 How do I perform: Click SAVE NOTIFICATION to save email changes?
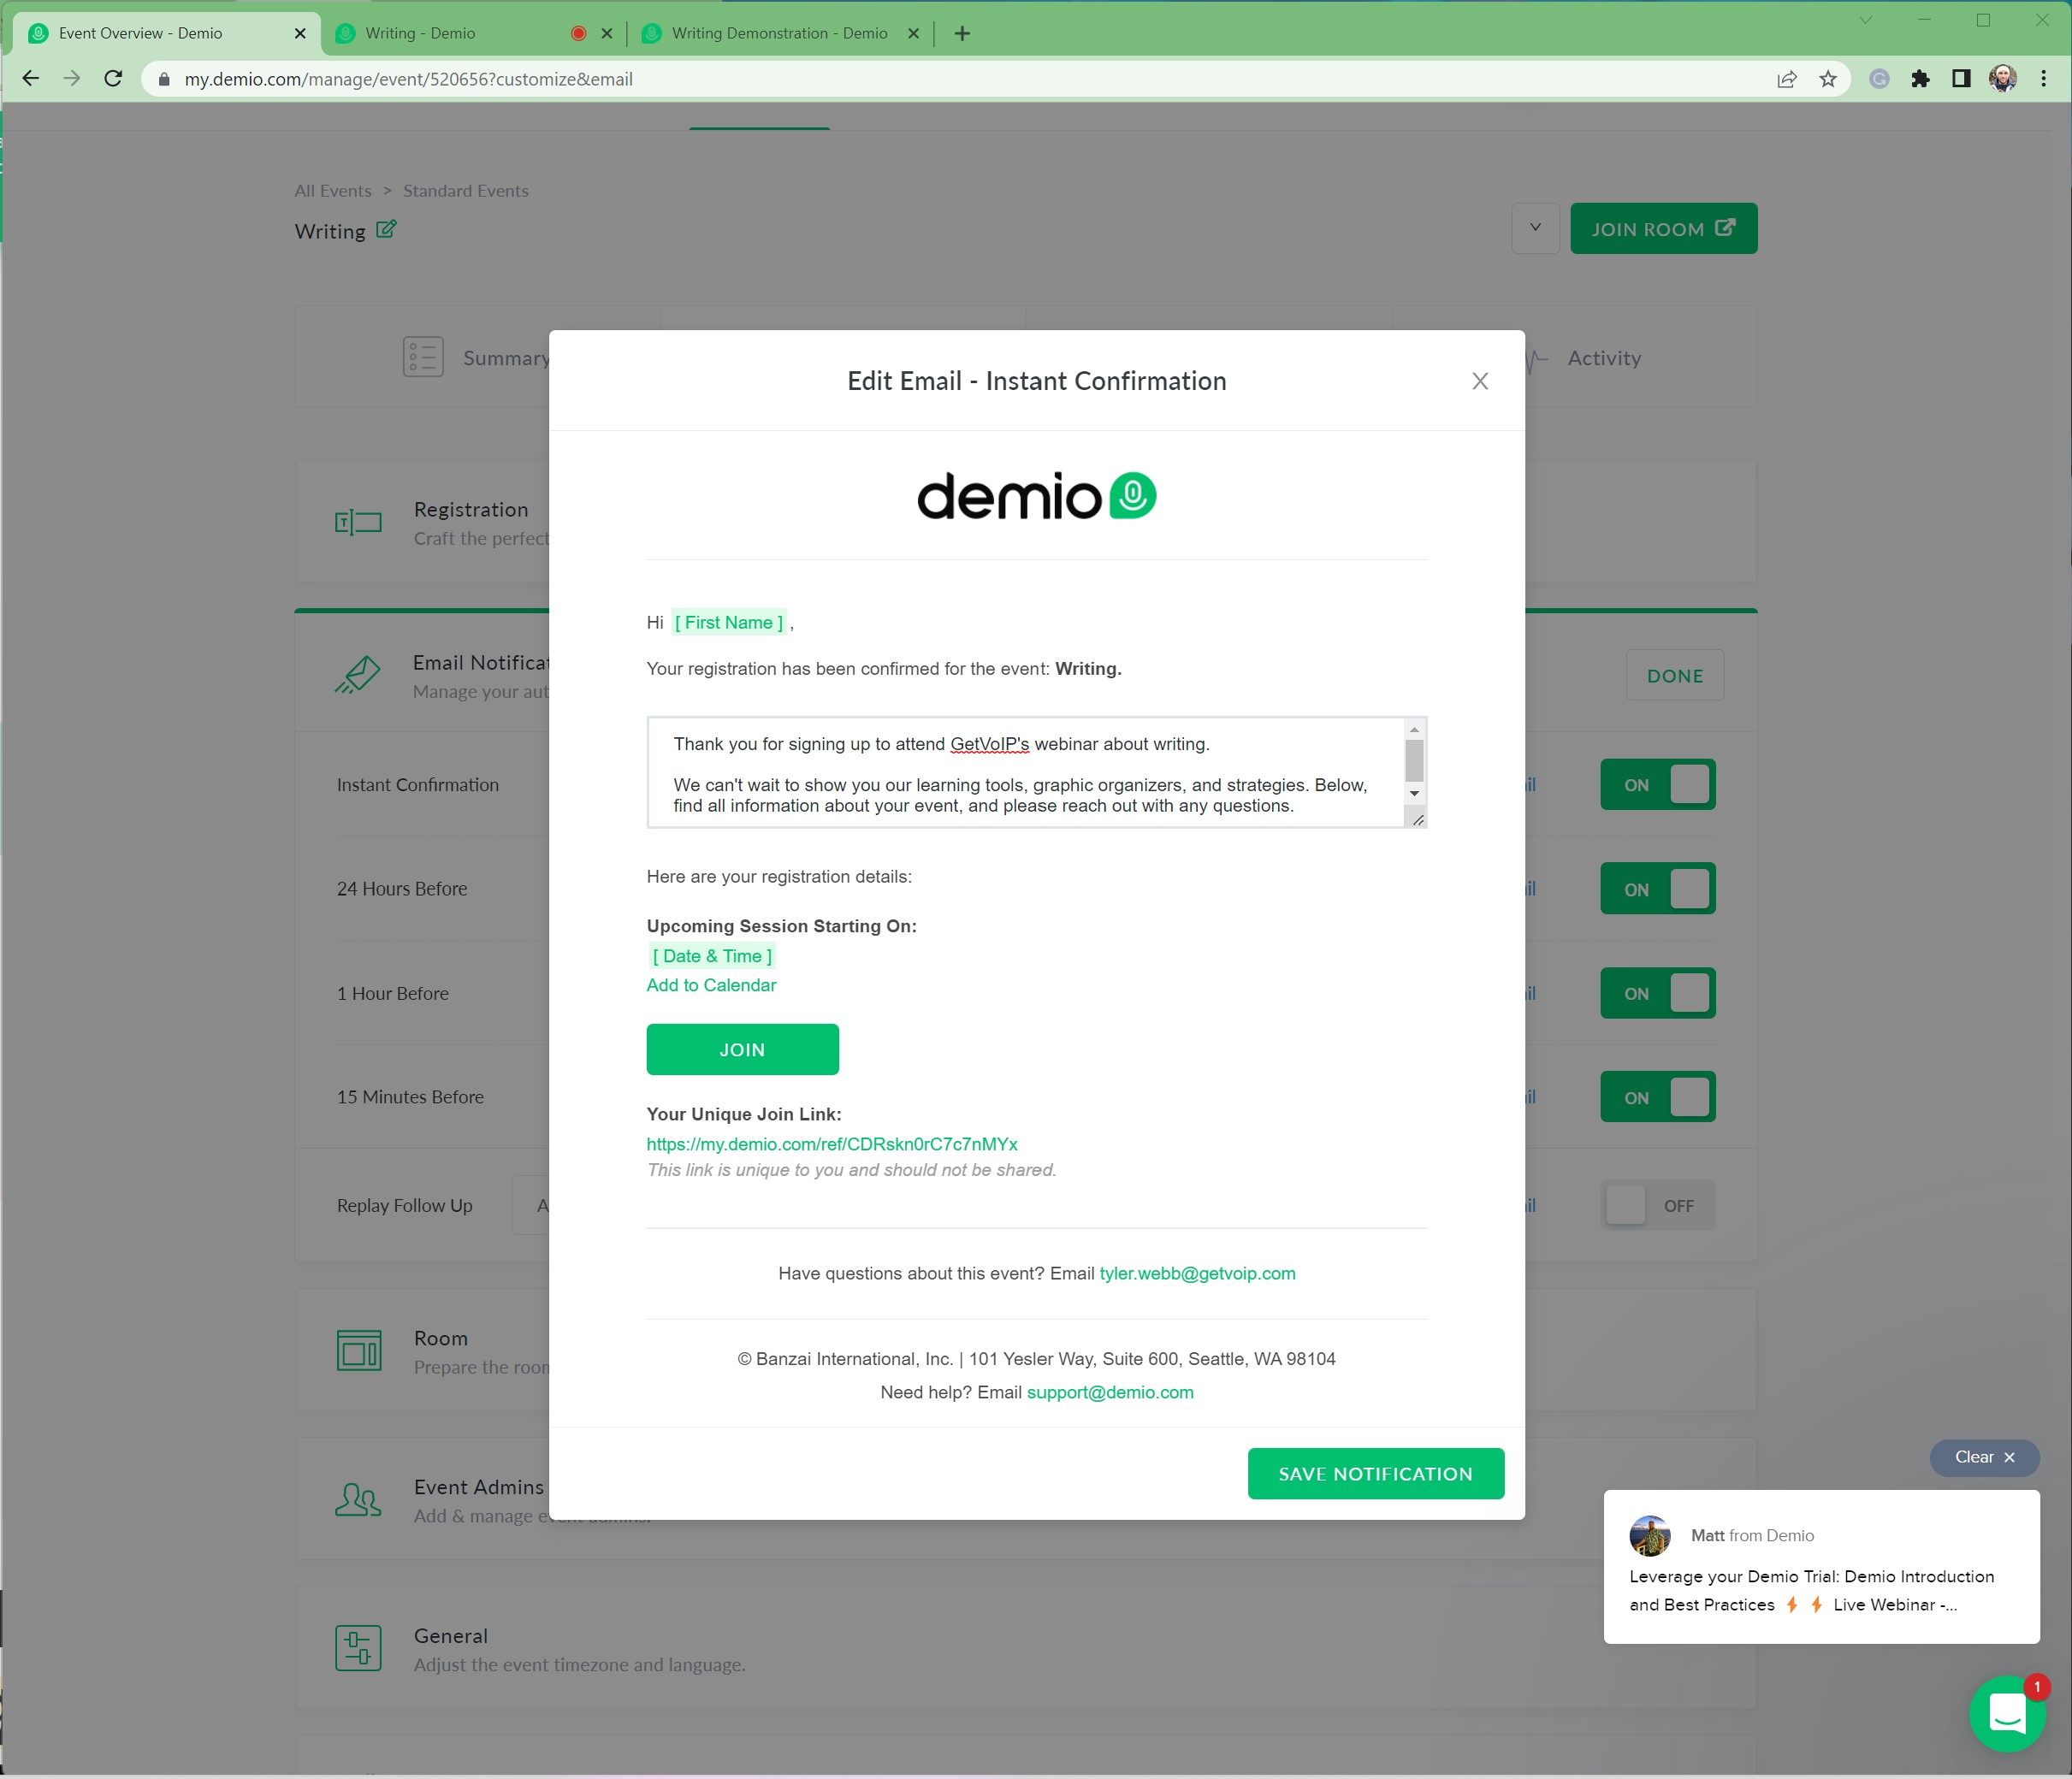1376,1473
